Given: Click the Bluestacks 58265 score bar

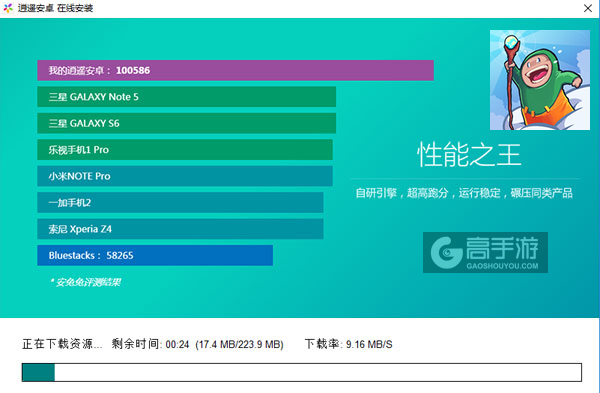Looking at the screenshot, I should [155, 255].
